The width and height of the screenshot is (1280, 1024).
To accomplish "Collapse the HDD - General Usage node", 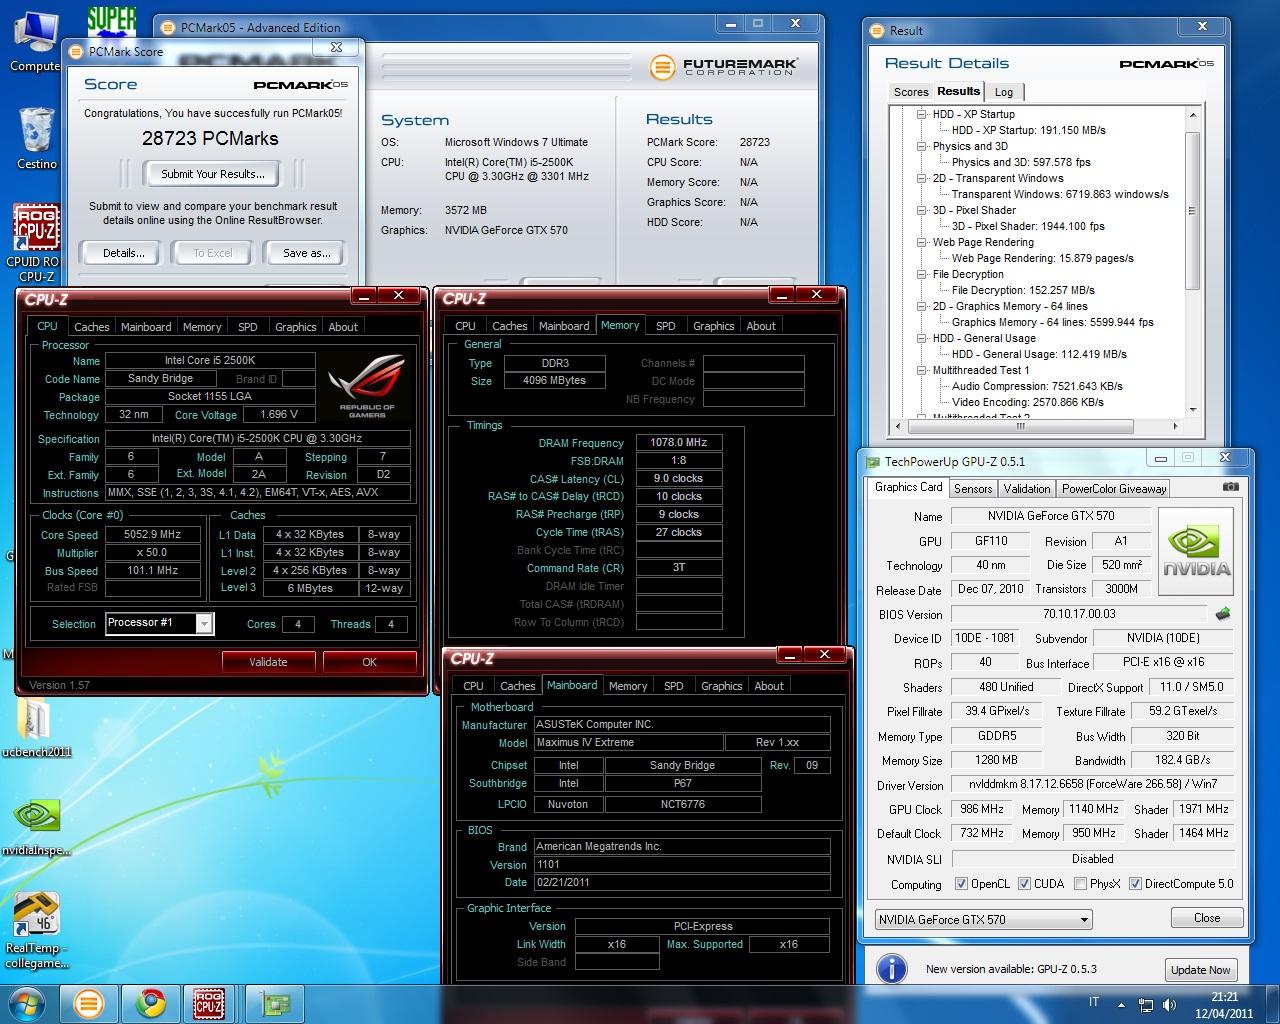I will point(921,338).
